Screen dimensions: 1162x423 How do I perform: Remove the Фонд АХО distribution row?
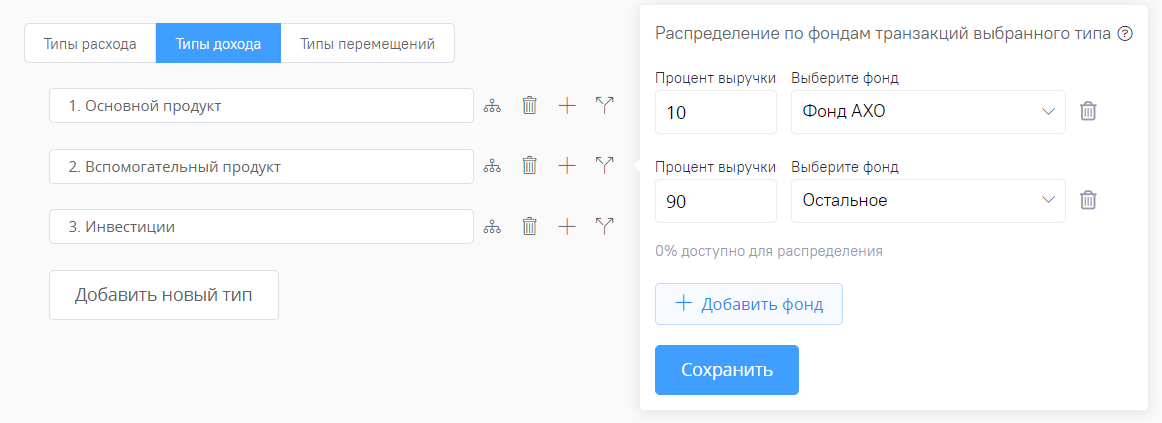1088,111
